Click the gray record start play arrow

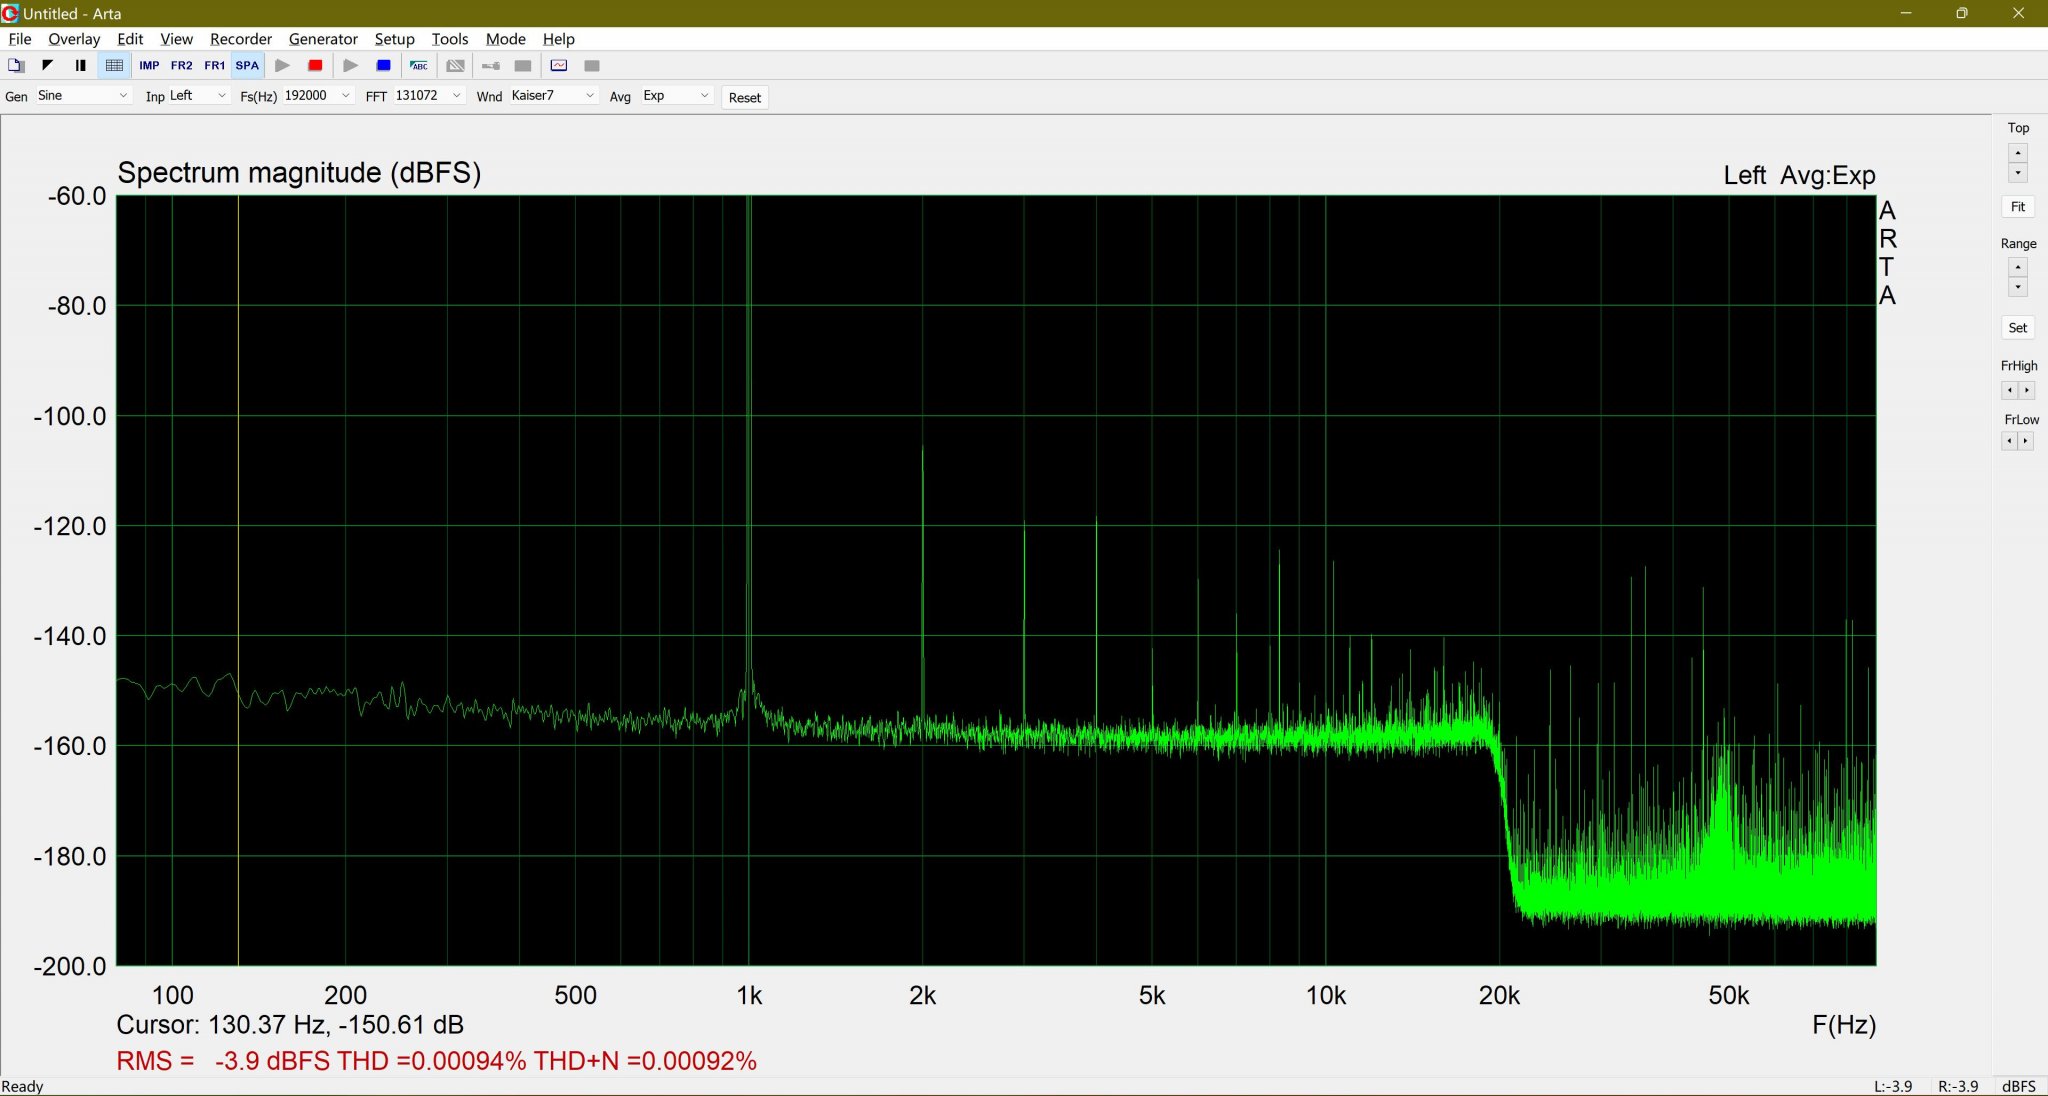[283, 66]
